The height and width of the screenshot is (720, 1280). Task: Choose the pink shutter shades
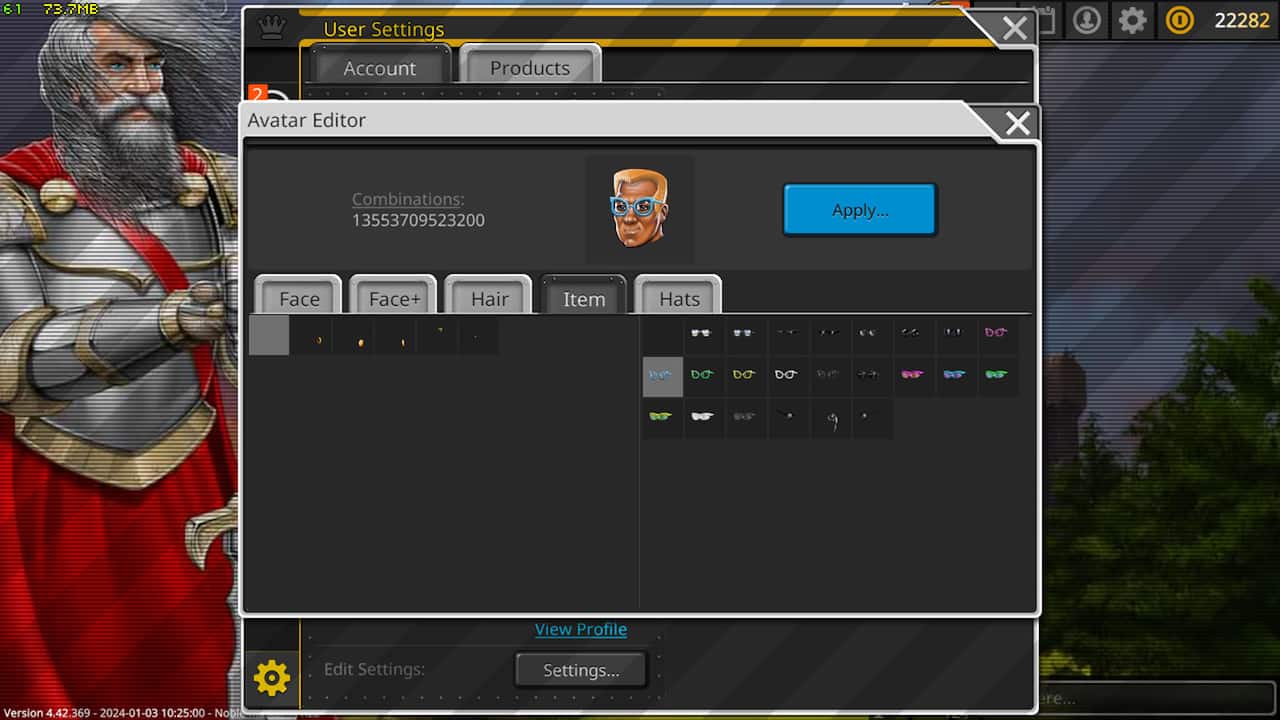912,376
